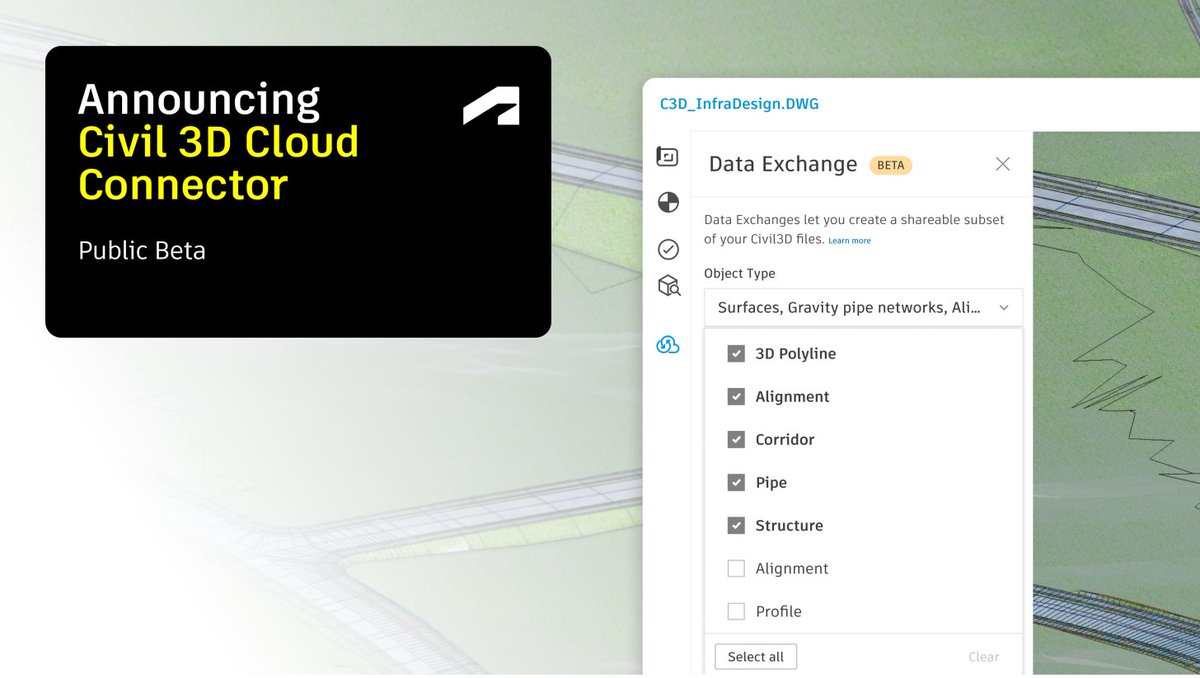Click the Clear button

[x=983, y=657]
